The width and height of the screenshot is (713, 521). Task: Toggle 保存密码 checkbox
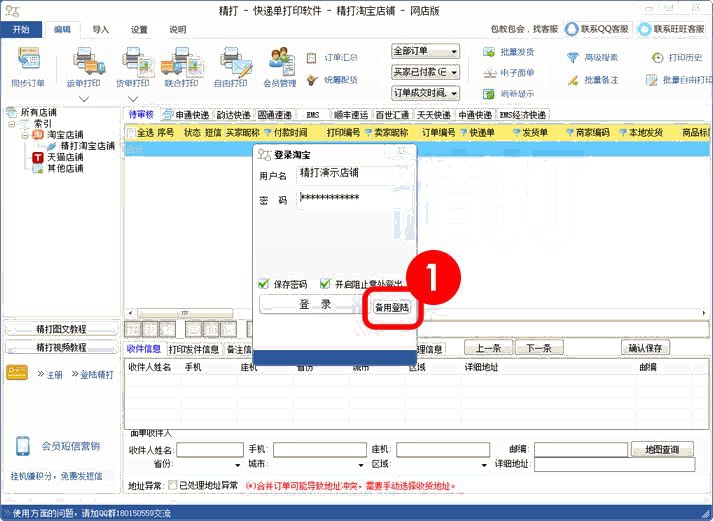click(263, 284)
